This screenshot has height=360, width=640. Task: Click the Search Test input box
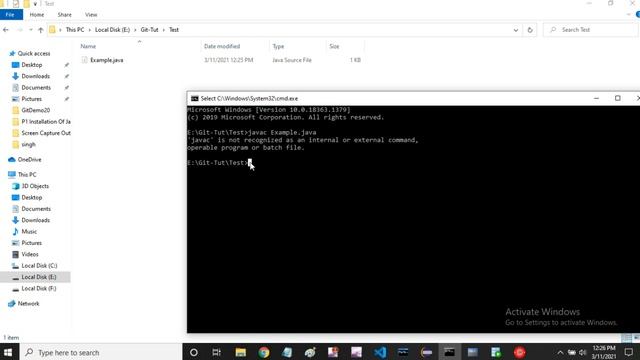(591, 30)
